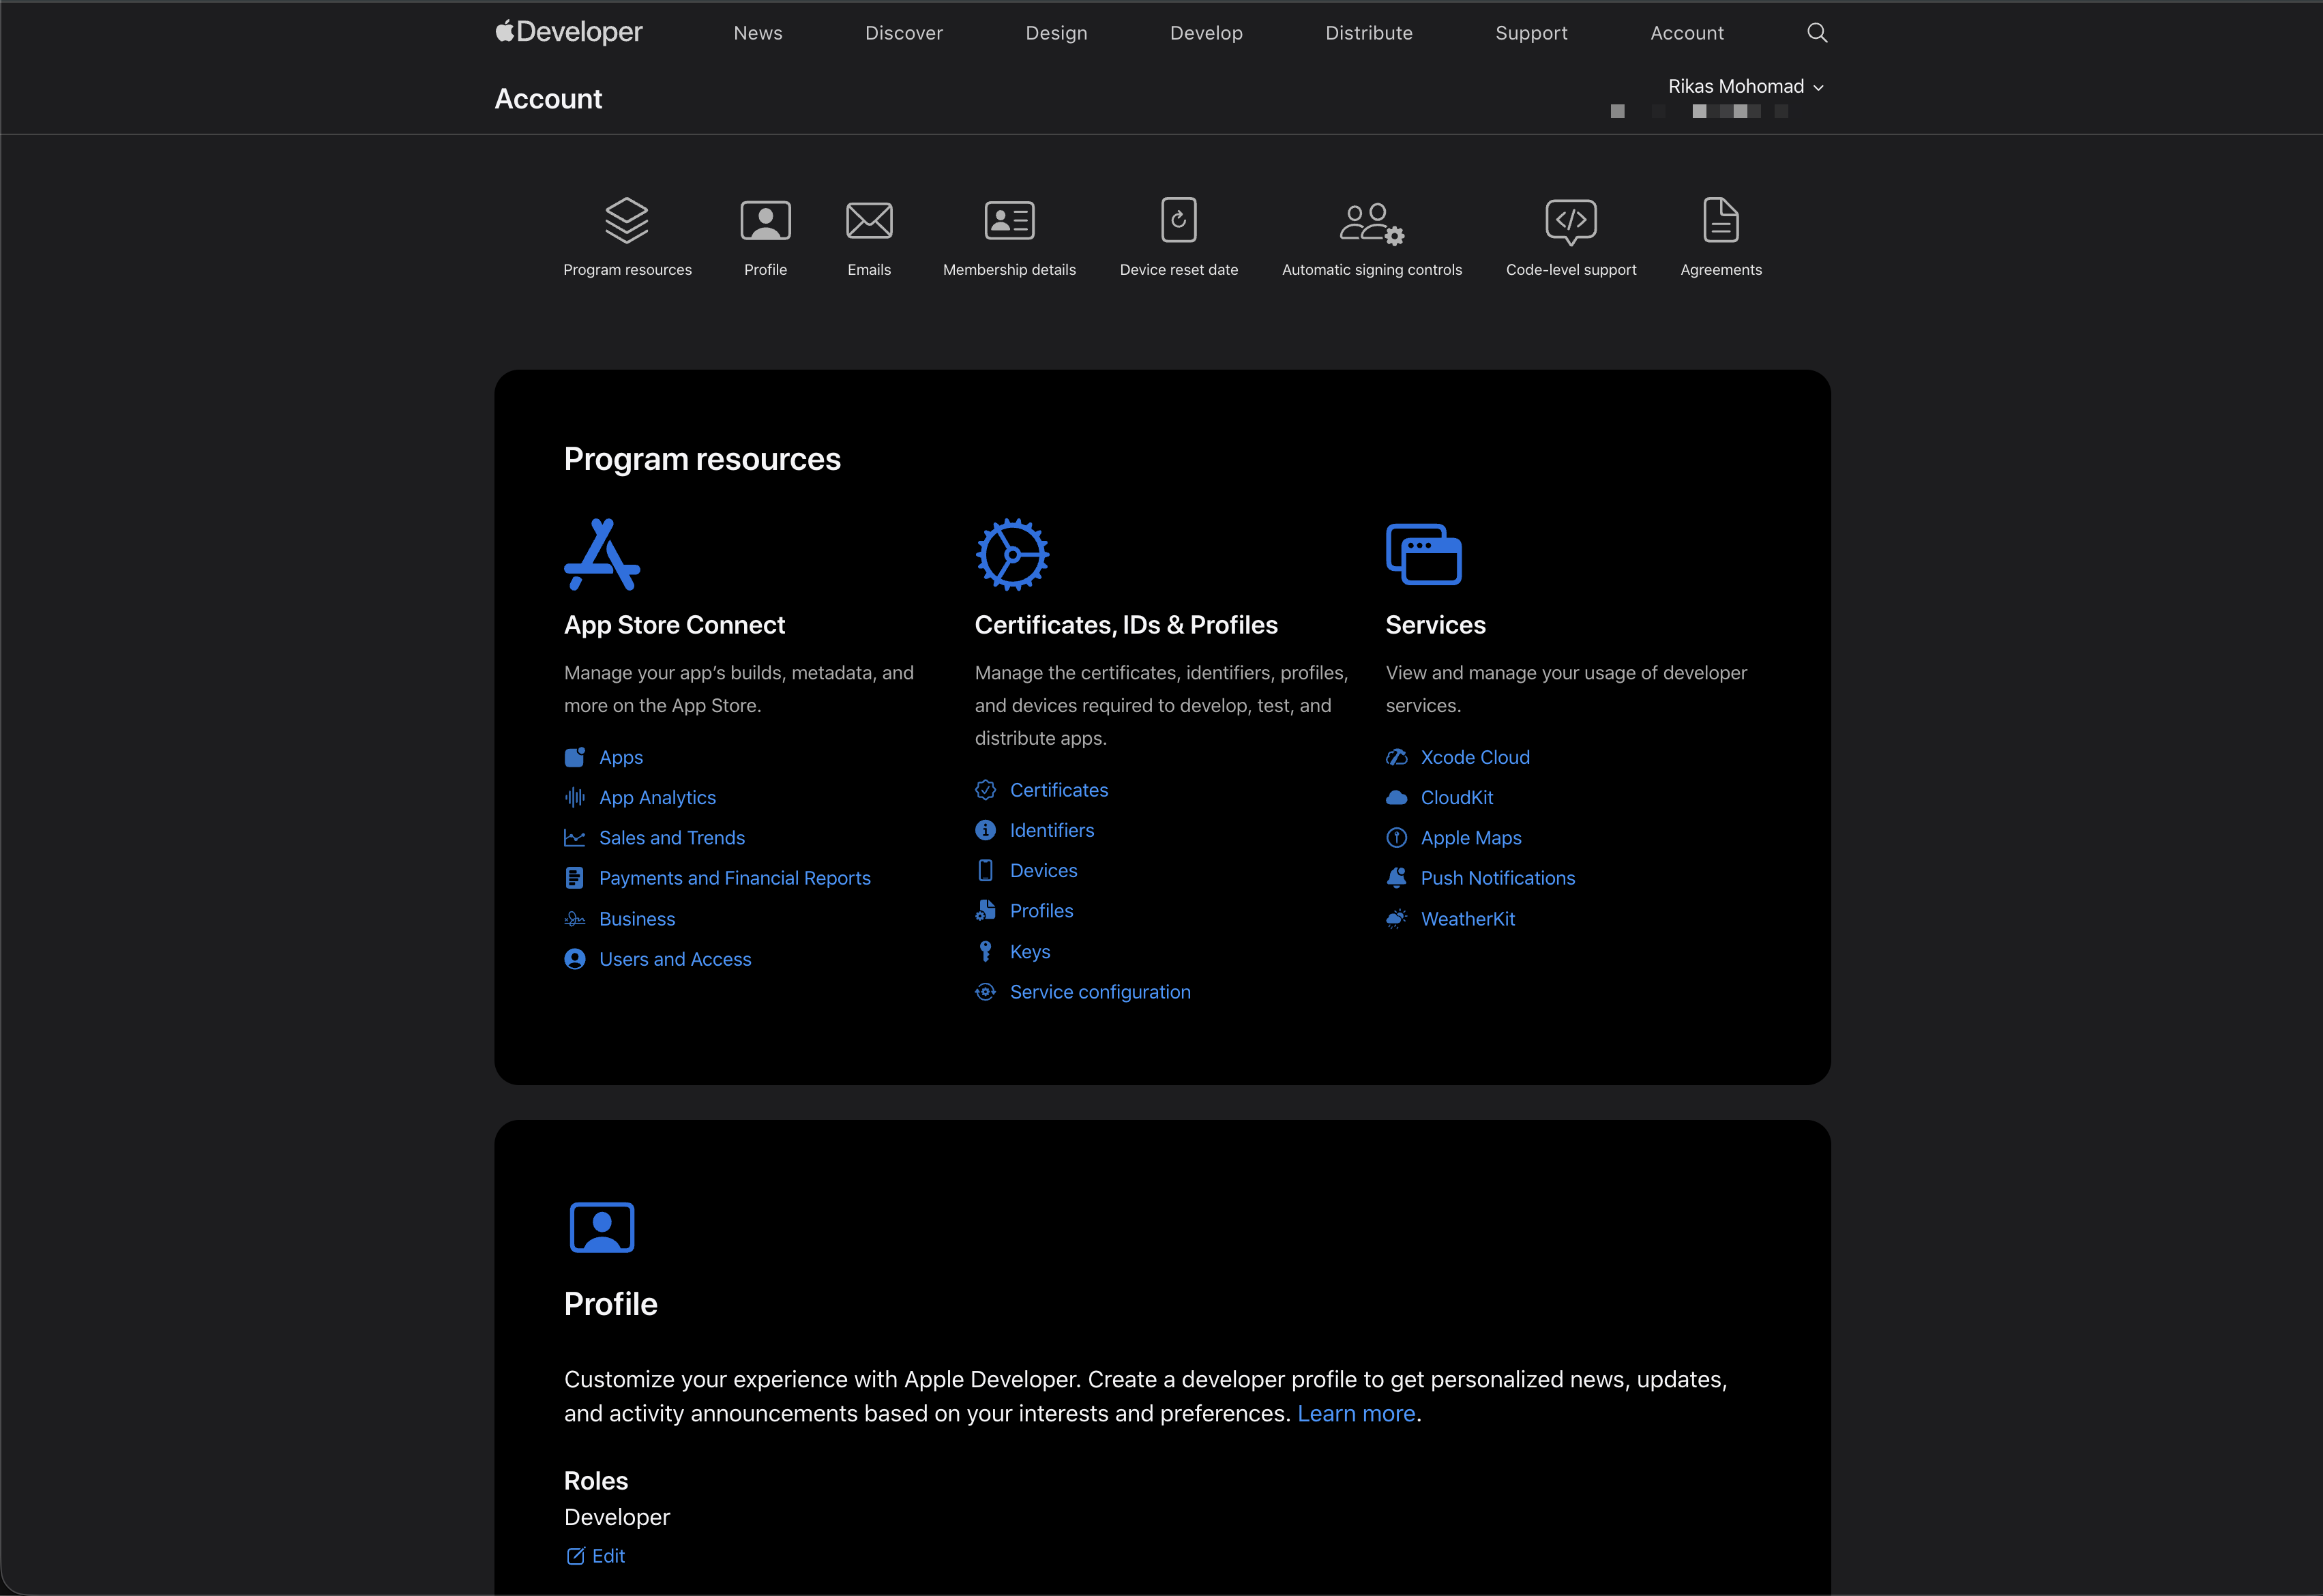Open Code-level support code icon
The image size is (2323, 1596).
click(1571, 221)
